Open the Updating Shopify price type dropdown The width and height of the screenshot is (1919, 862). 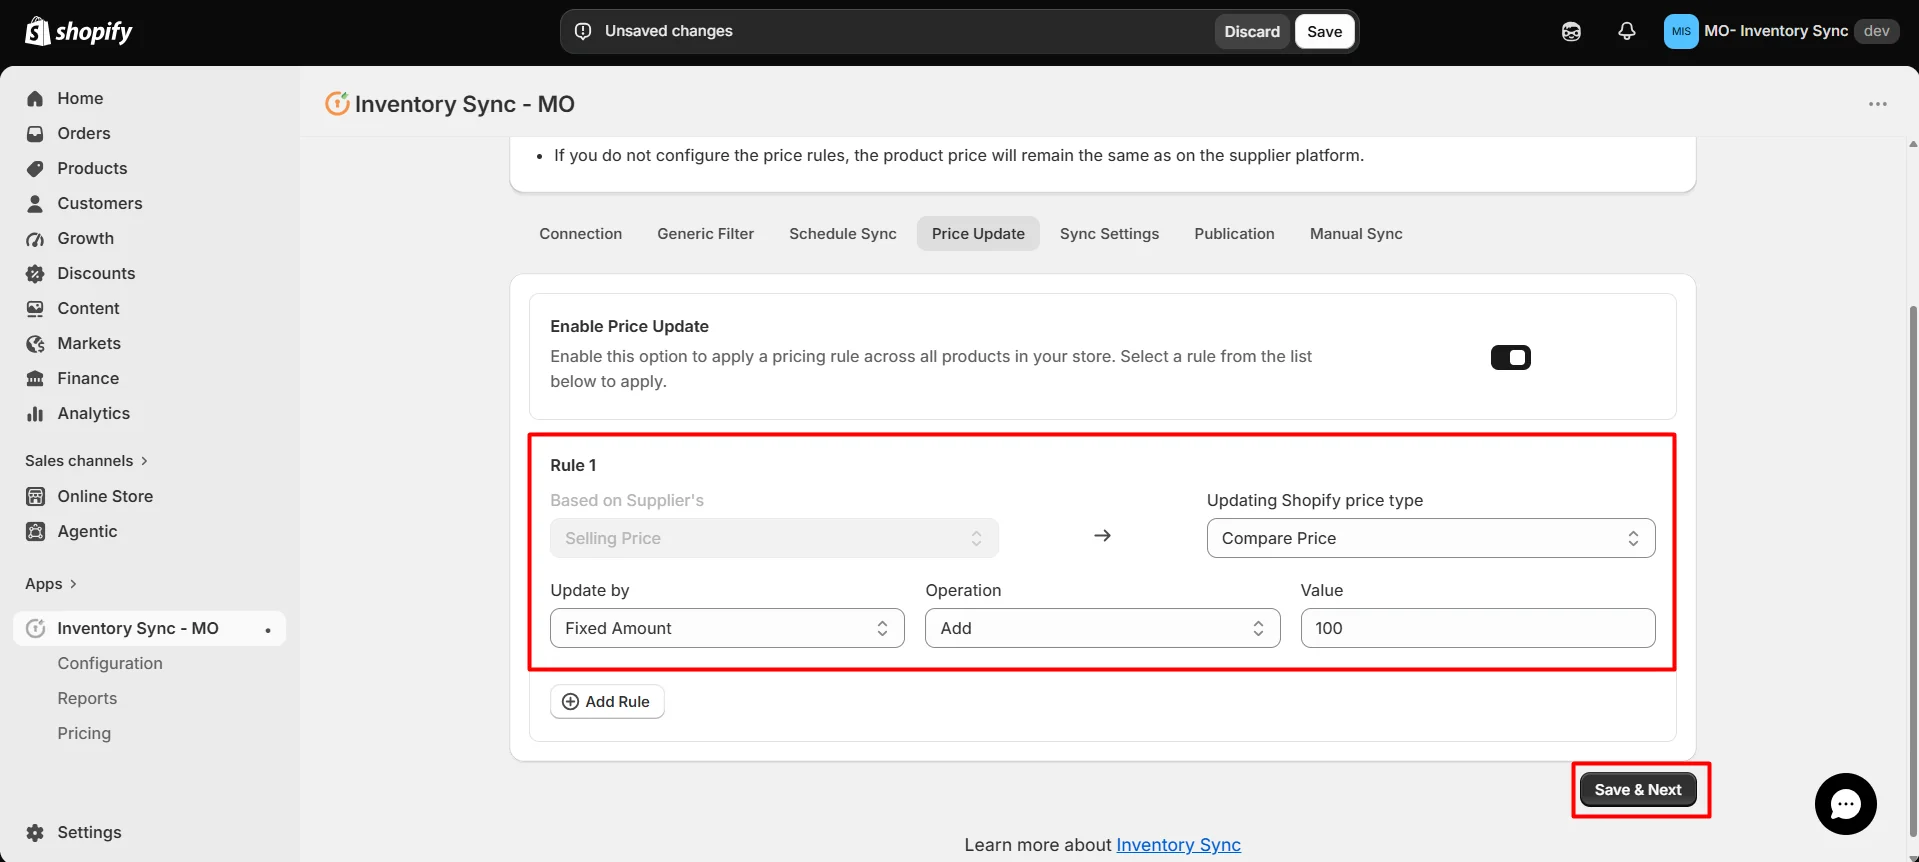coord(1431,538)
